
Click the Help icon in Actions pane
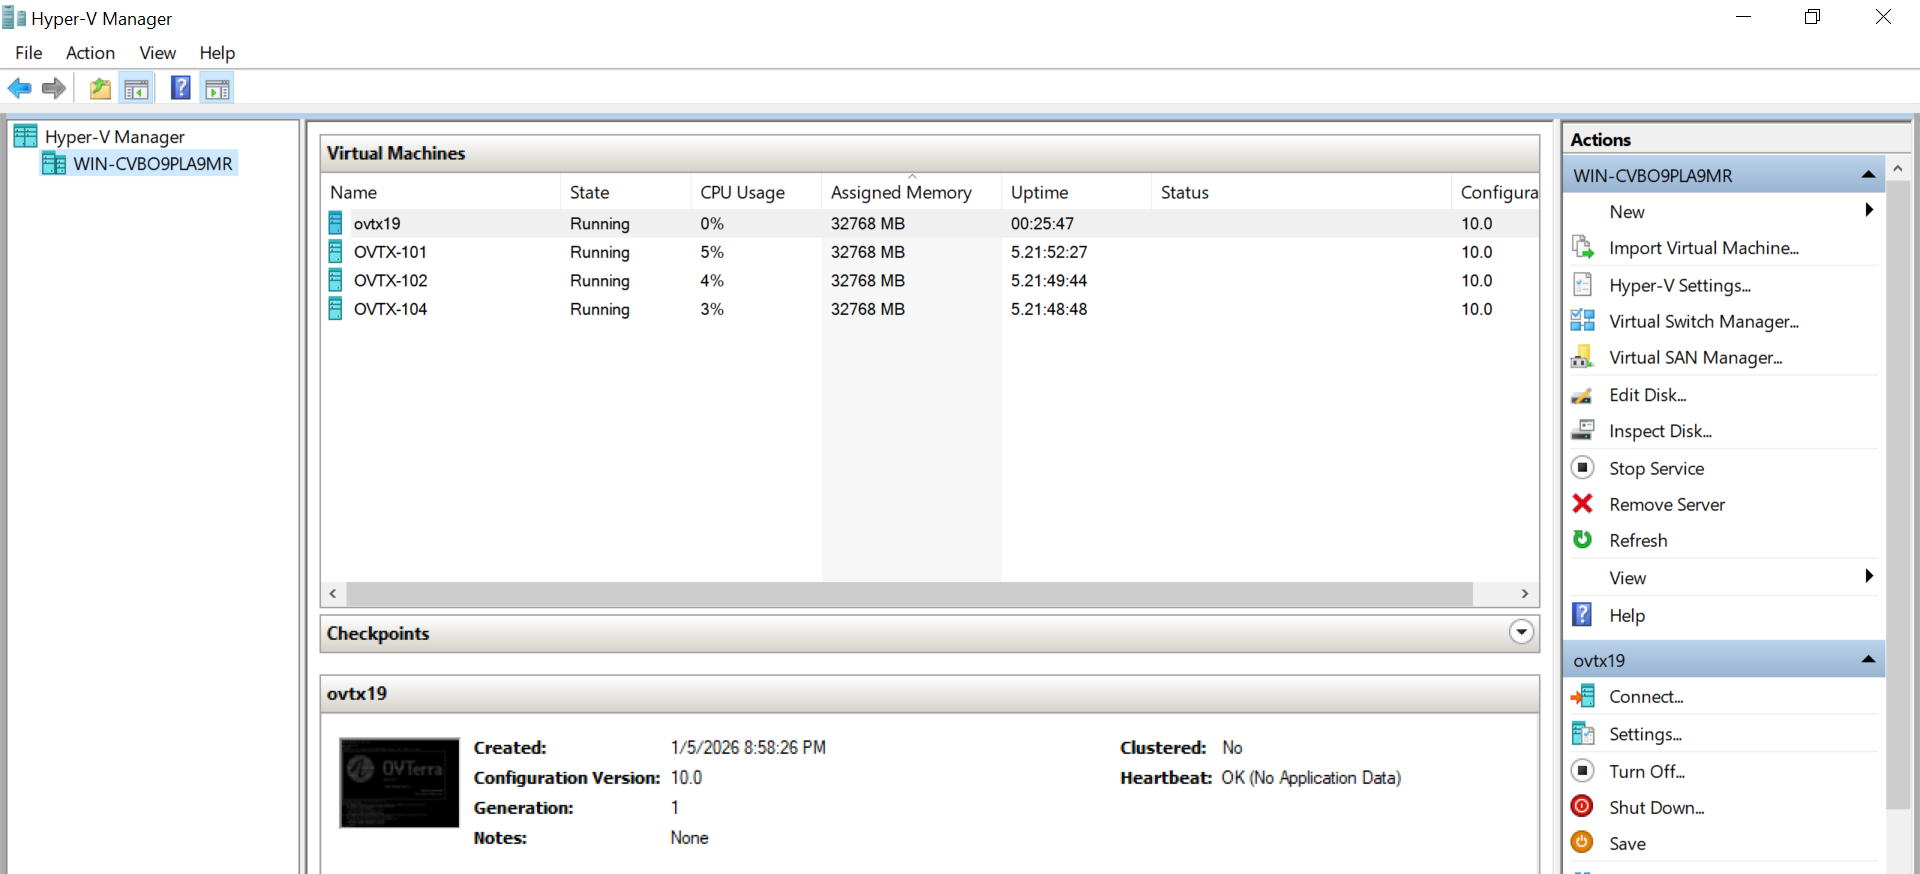click(1582, 614)
